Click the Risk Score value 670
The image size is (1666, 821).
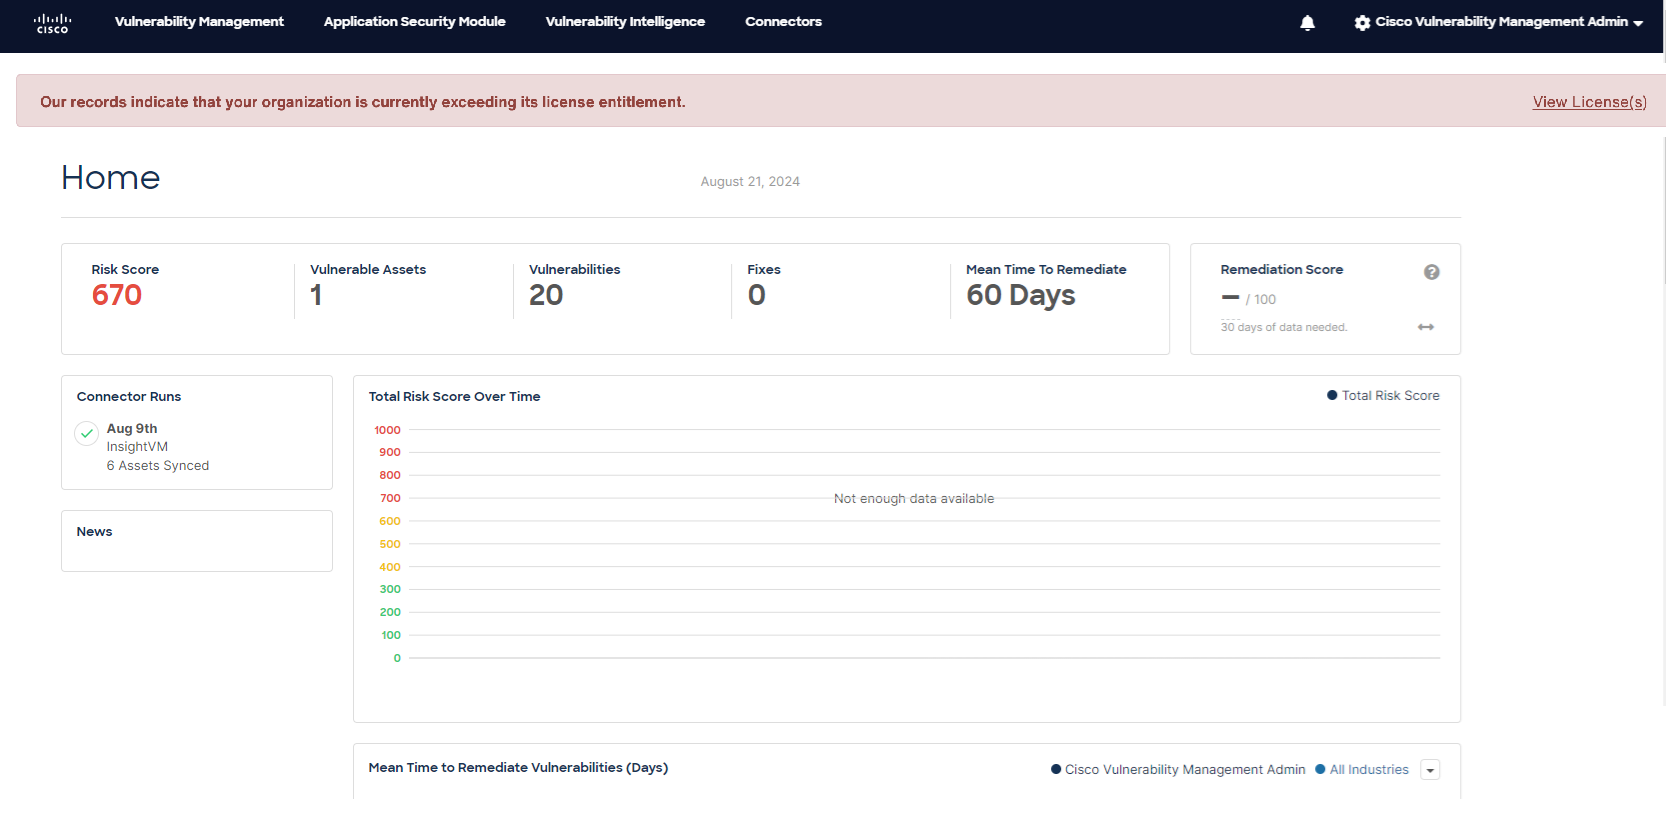click(x=117, y=295)
